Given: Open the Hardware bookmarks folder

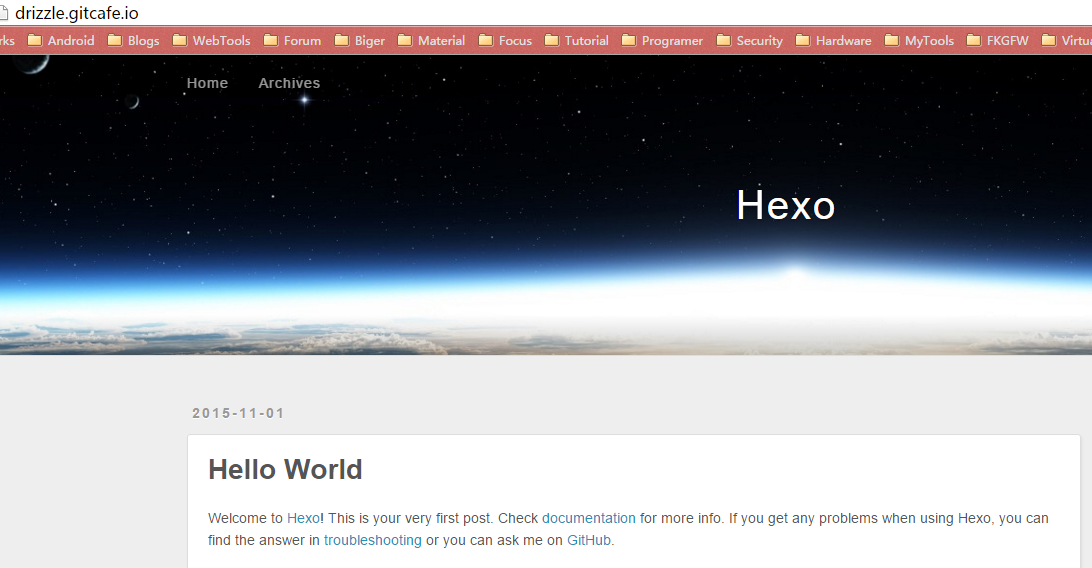Looking at the screenshot, I should click(834, 40).
